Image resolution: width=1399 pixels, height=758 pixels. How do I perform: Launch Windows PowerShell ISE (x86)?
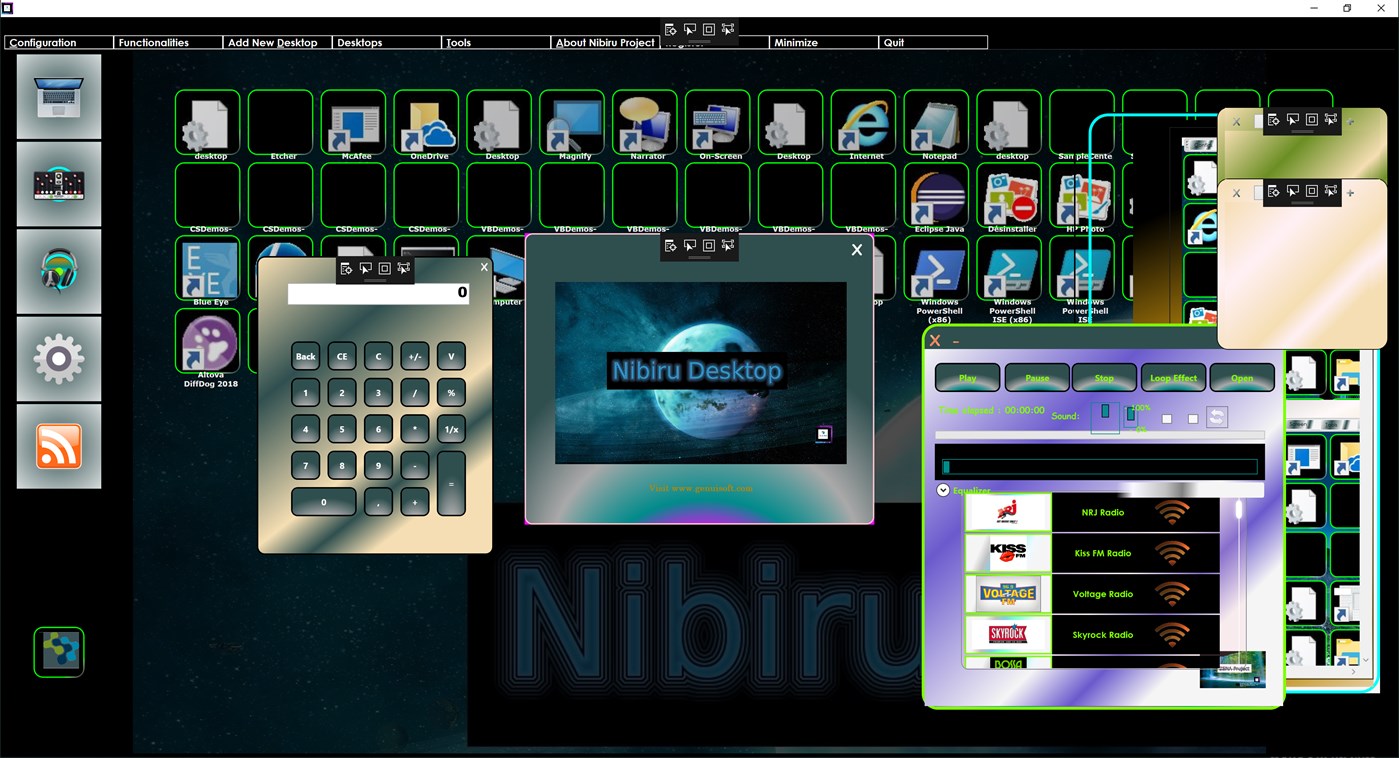click(1009, 272)
